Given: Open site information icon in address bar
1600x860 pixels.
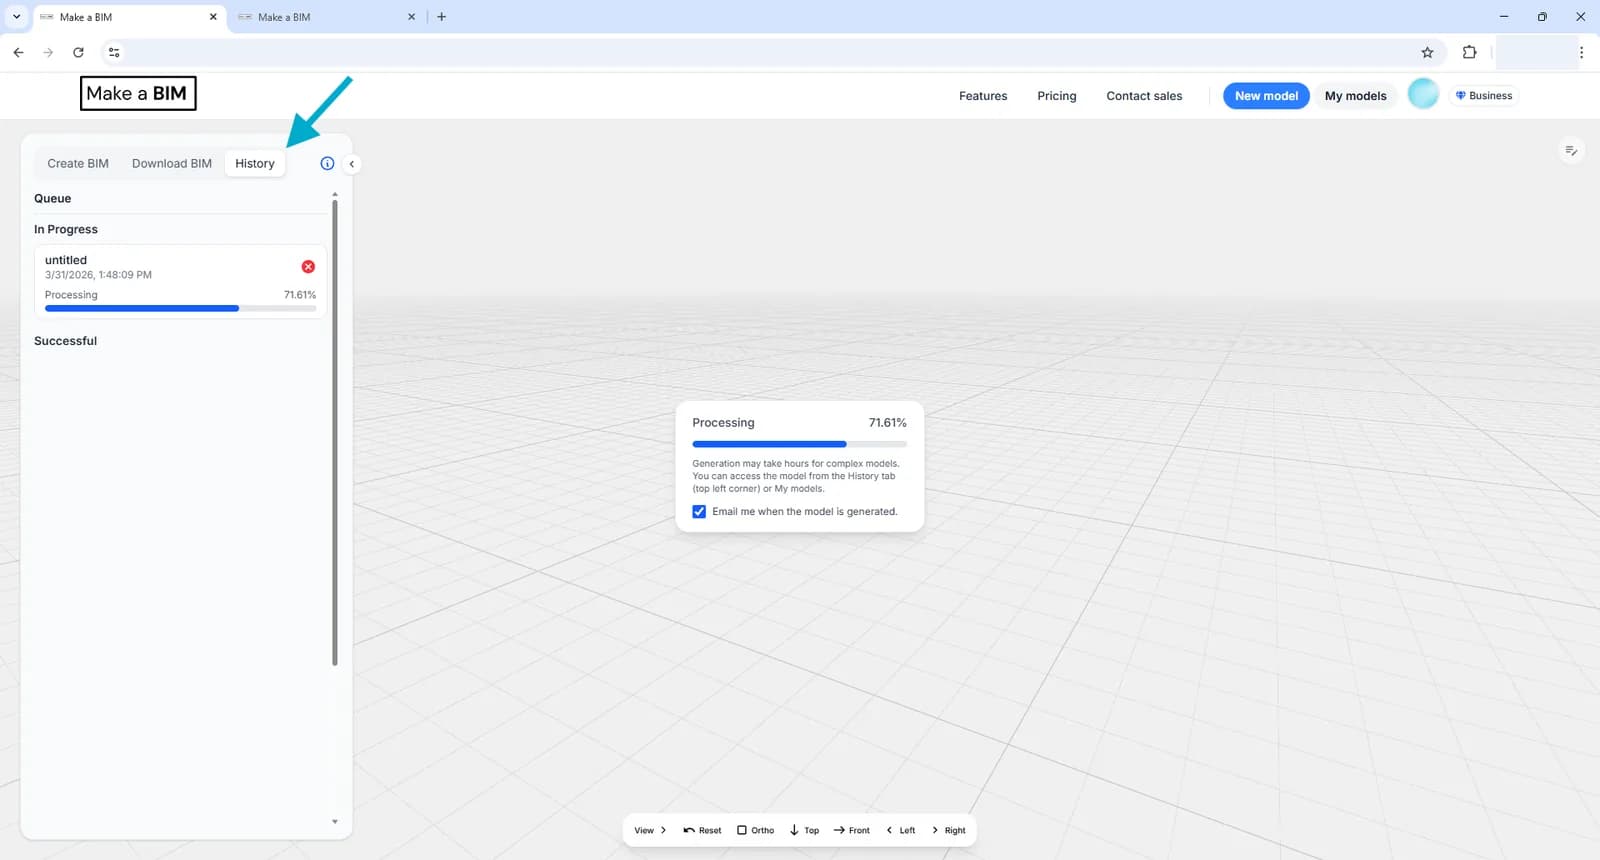Looking at the screenshot, I should pos(114,52).
